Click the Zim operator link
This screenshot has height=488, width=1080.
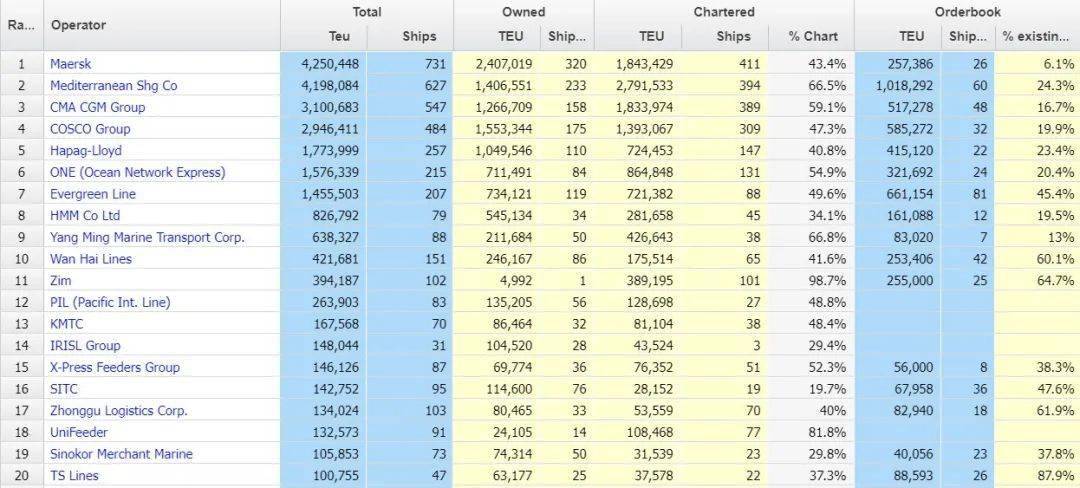click(61, 280)
